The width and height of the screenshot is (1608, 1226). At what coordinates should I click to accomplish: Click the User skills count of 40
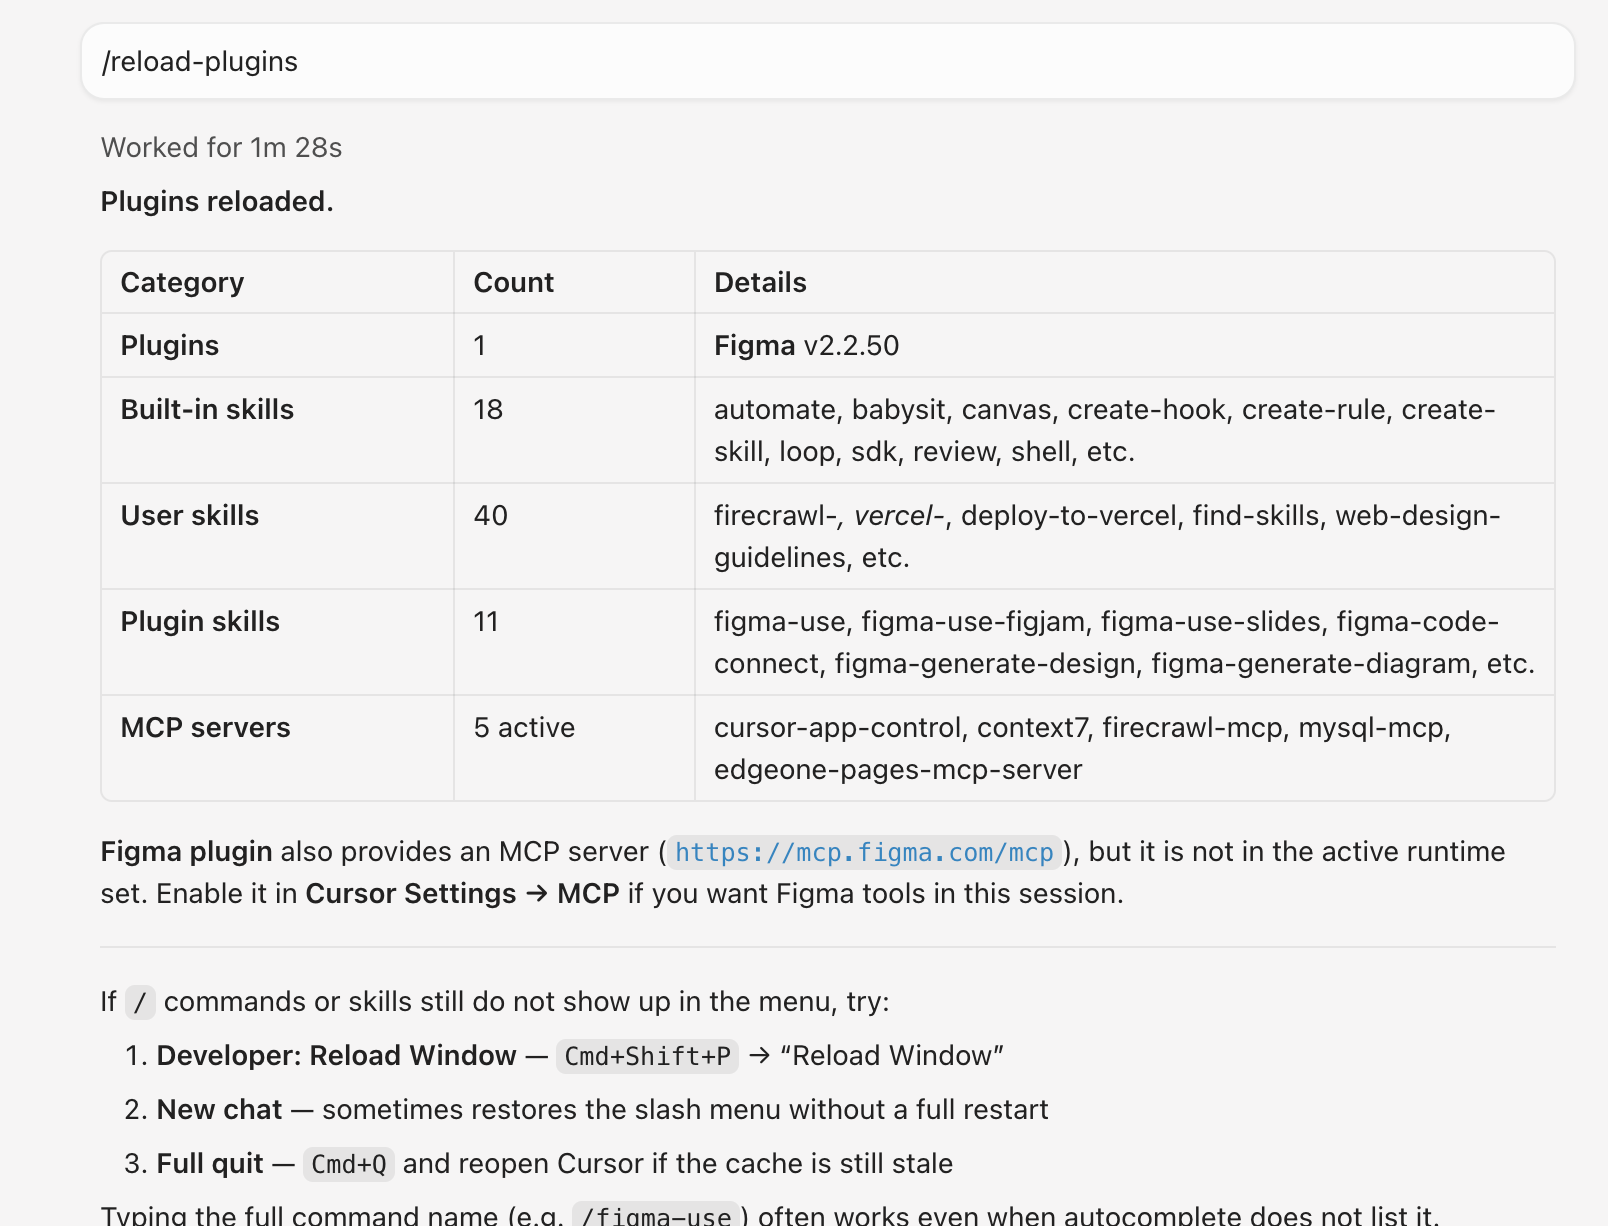click(490, 515)
